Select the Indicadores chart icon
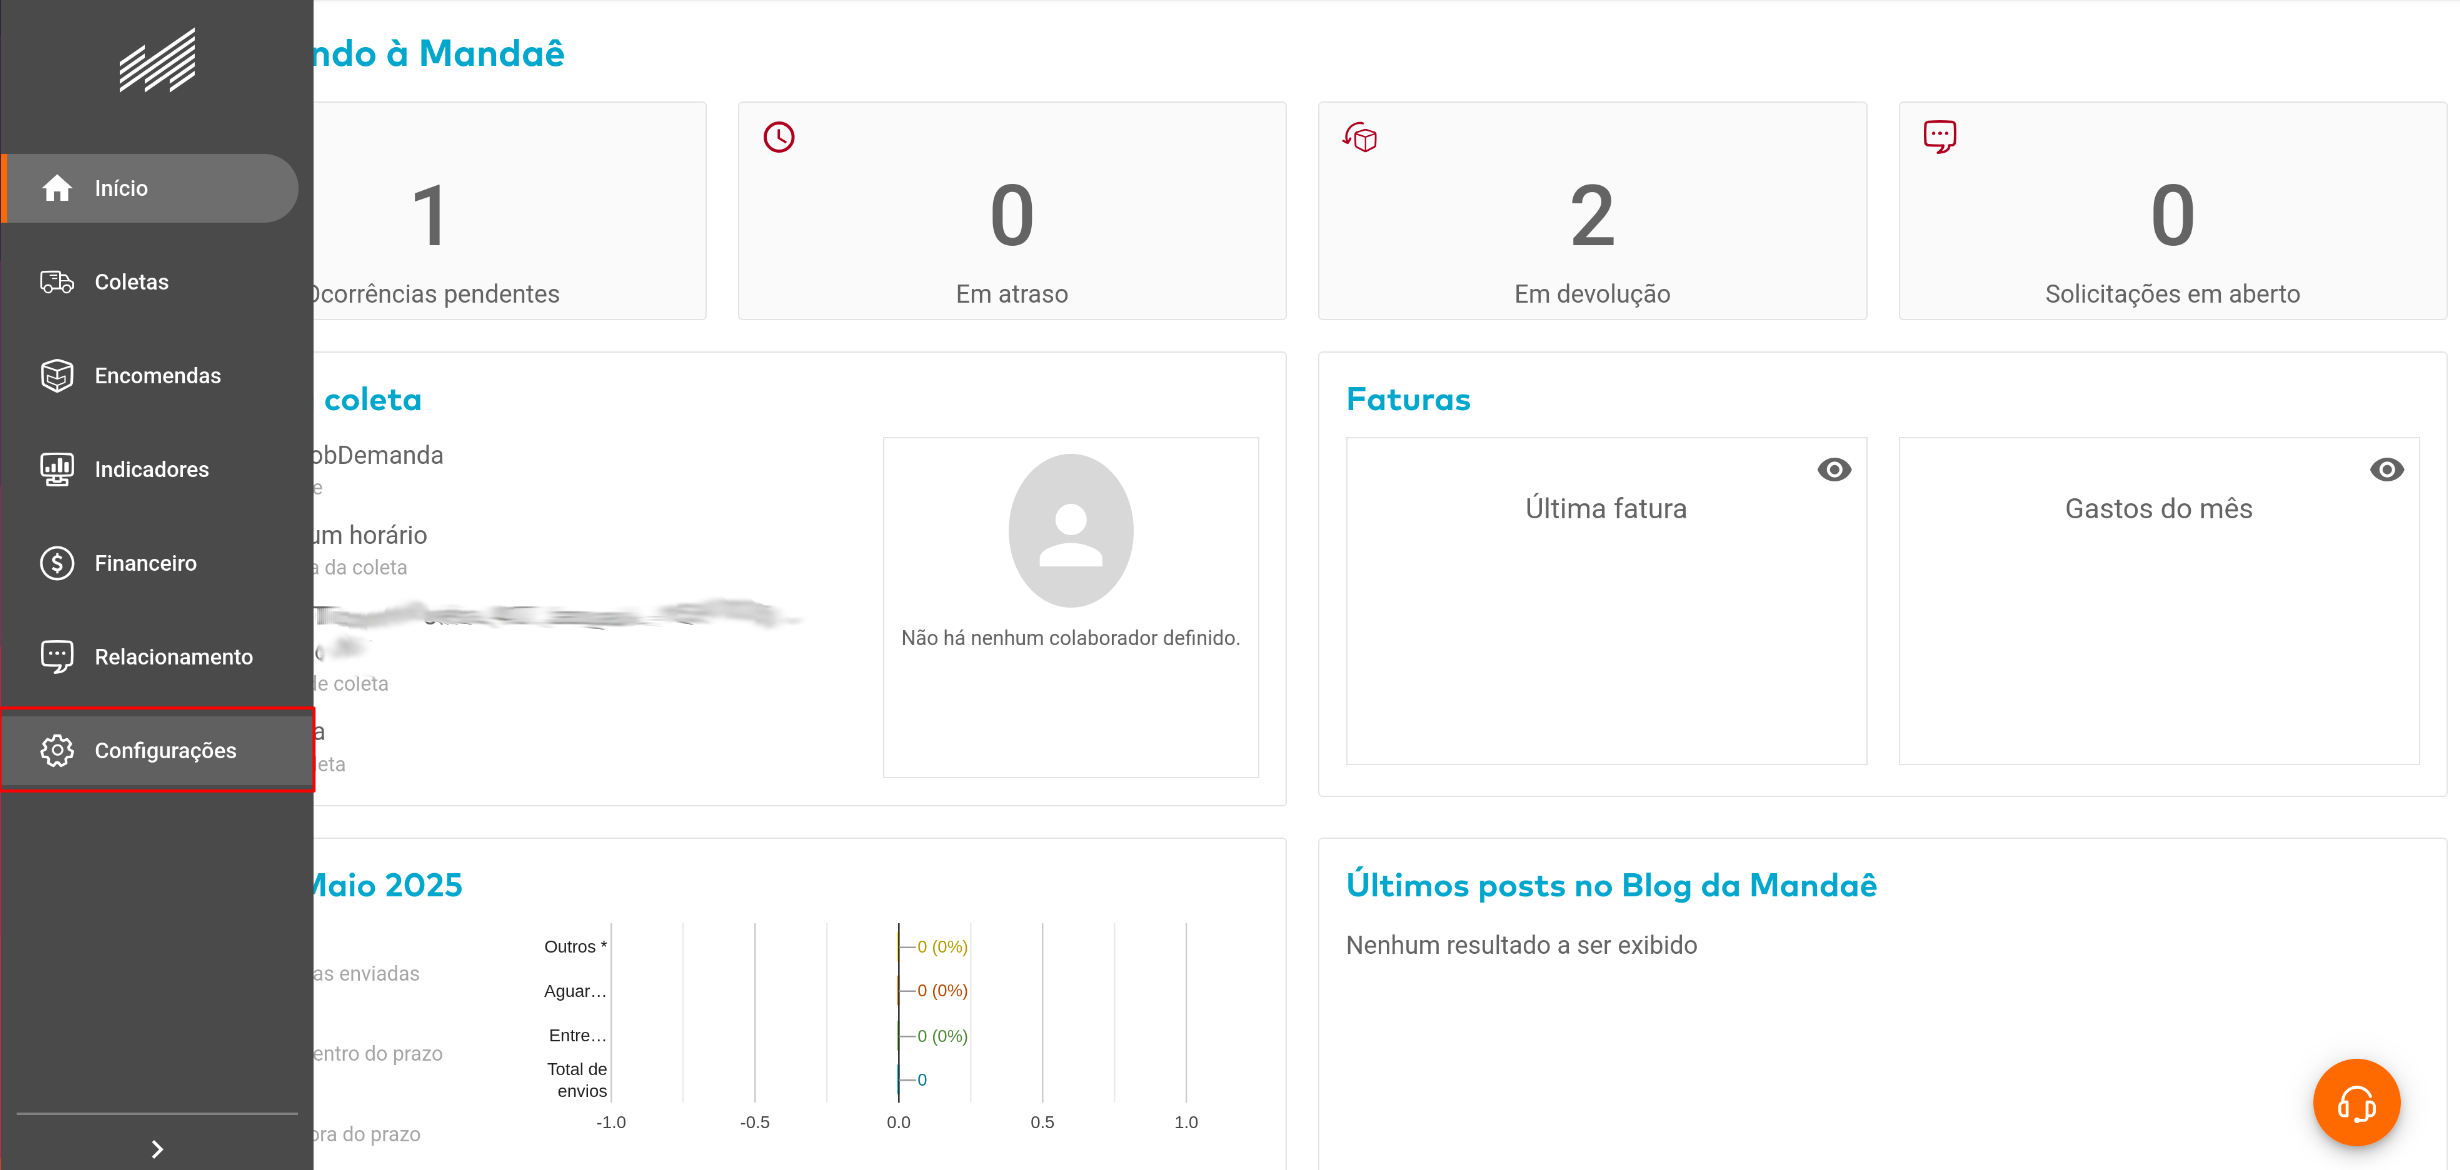The width and height of the screenshot is (2460, 1170). tap(57, 468)
